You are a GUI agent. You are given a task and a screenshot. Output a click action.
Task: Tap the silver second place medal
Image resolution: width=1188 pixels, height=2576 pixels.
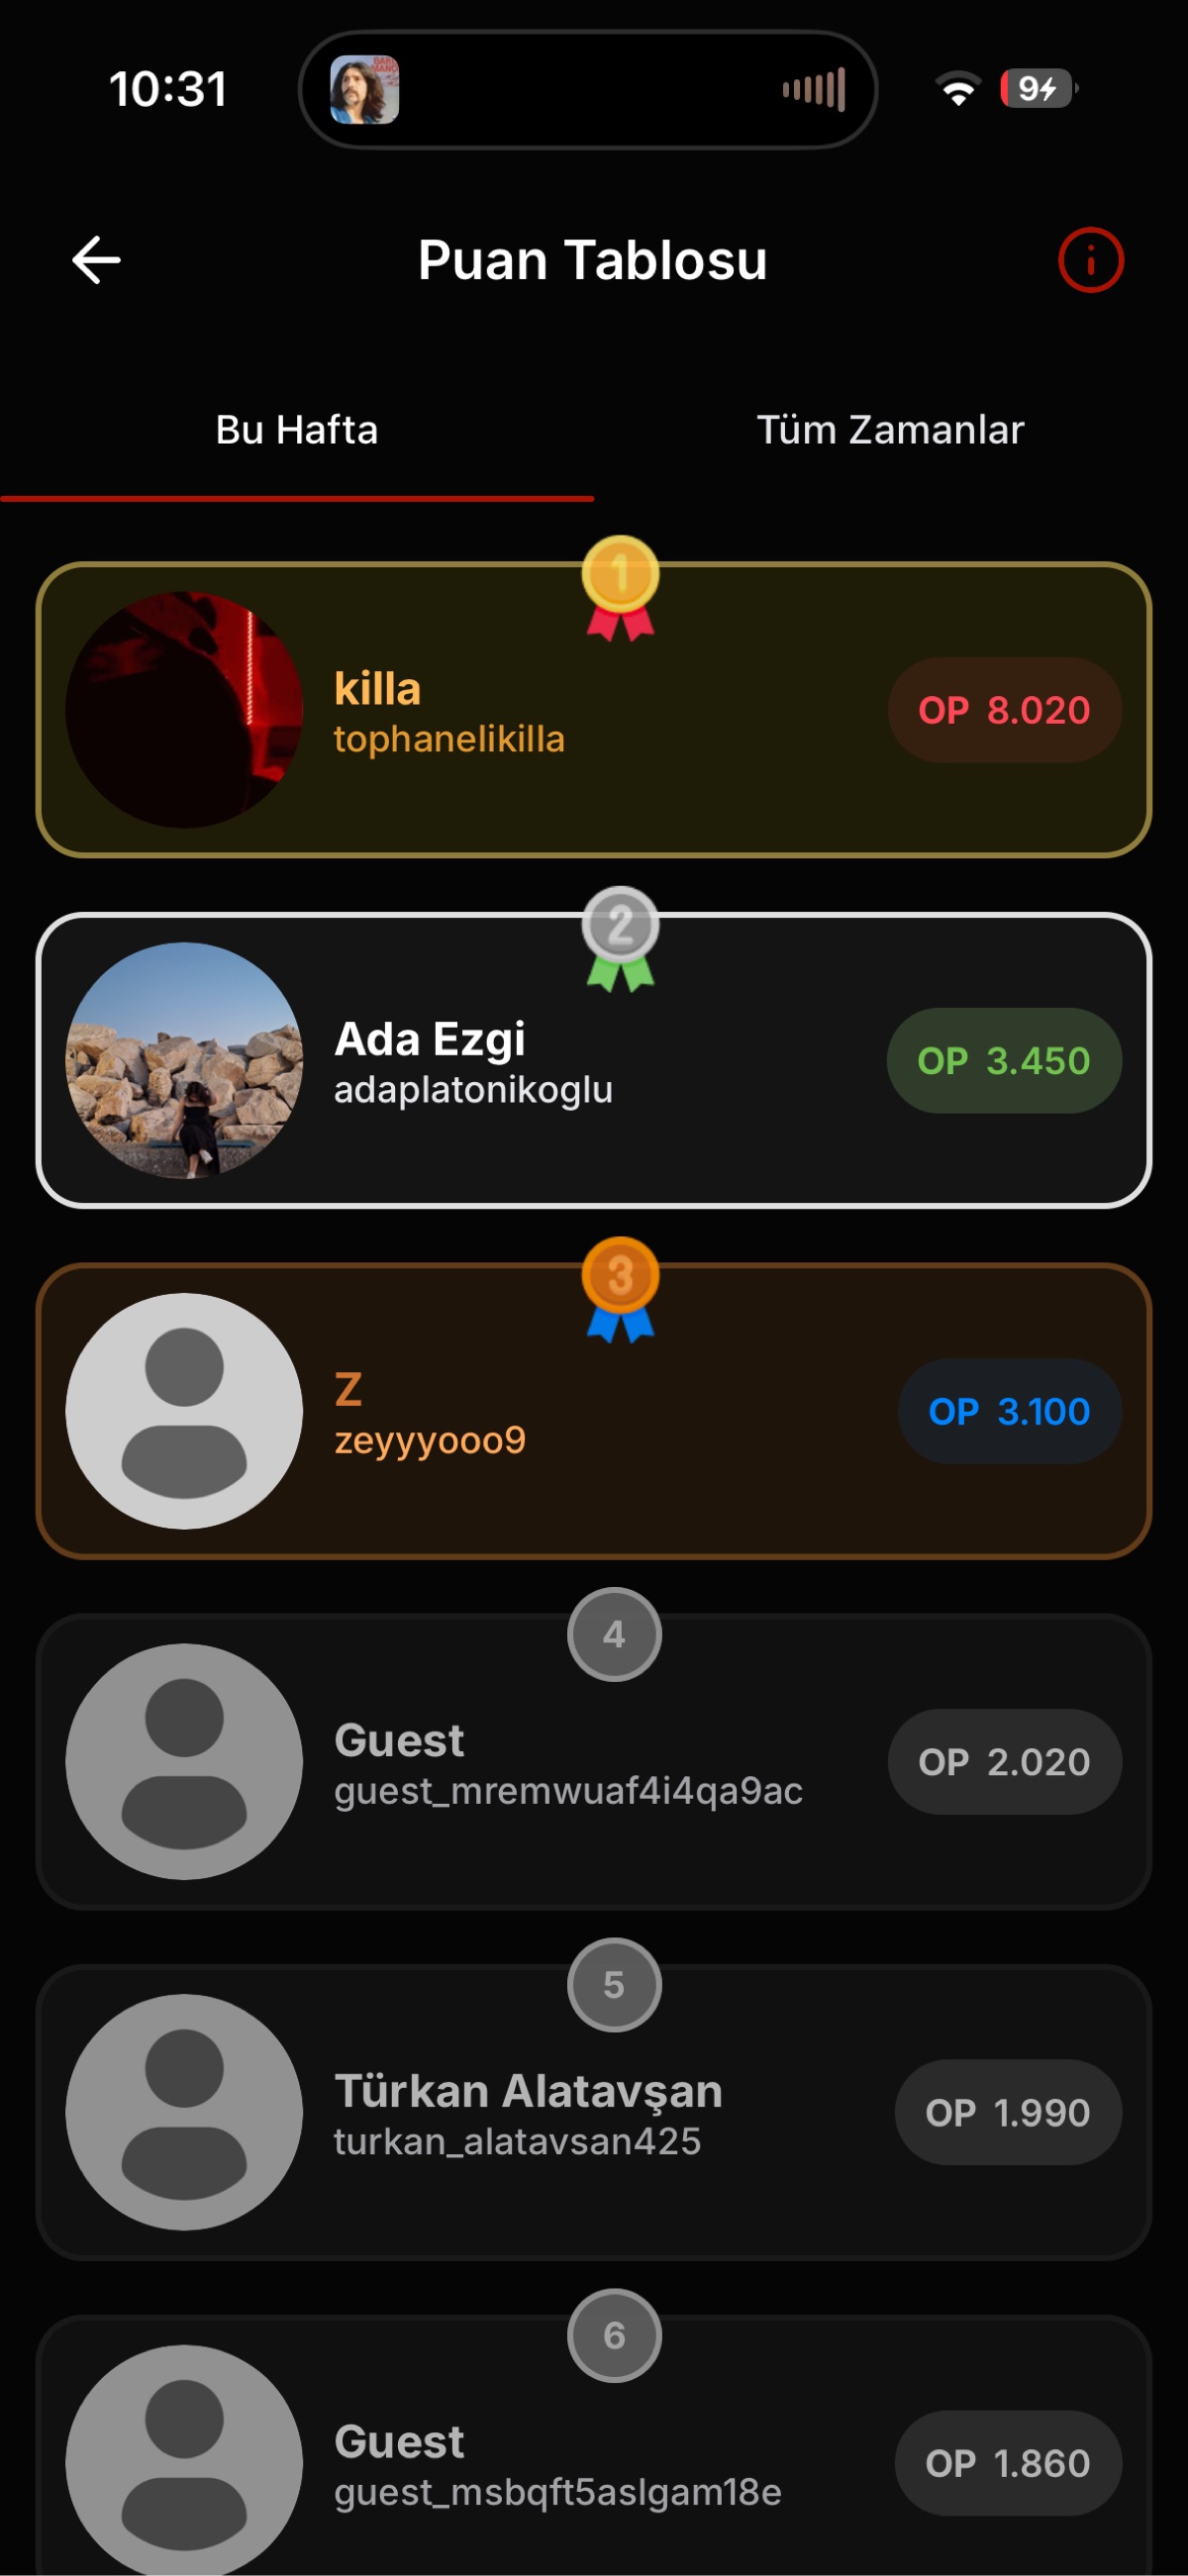[620, 939]
